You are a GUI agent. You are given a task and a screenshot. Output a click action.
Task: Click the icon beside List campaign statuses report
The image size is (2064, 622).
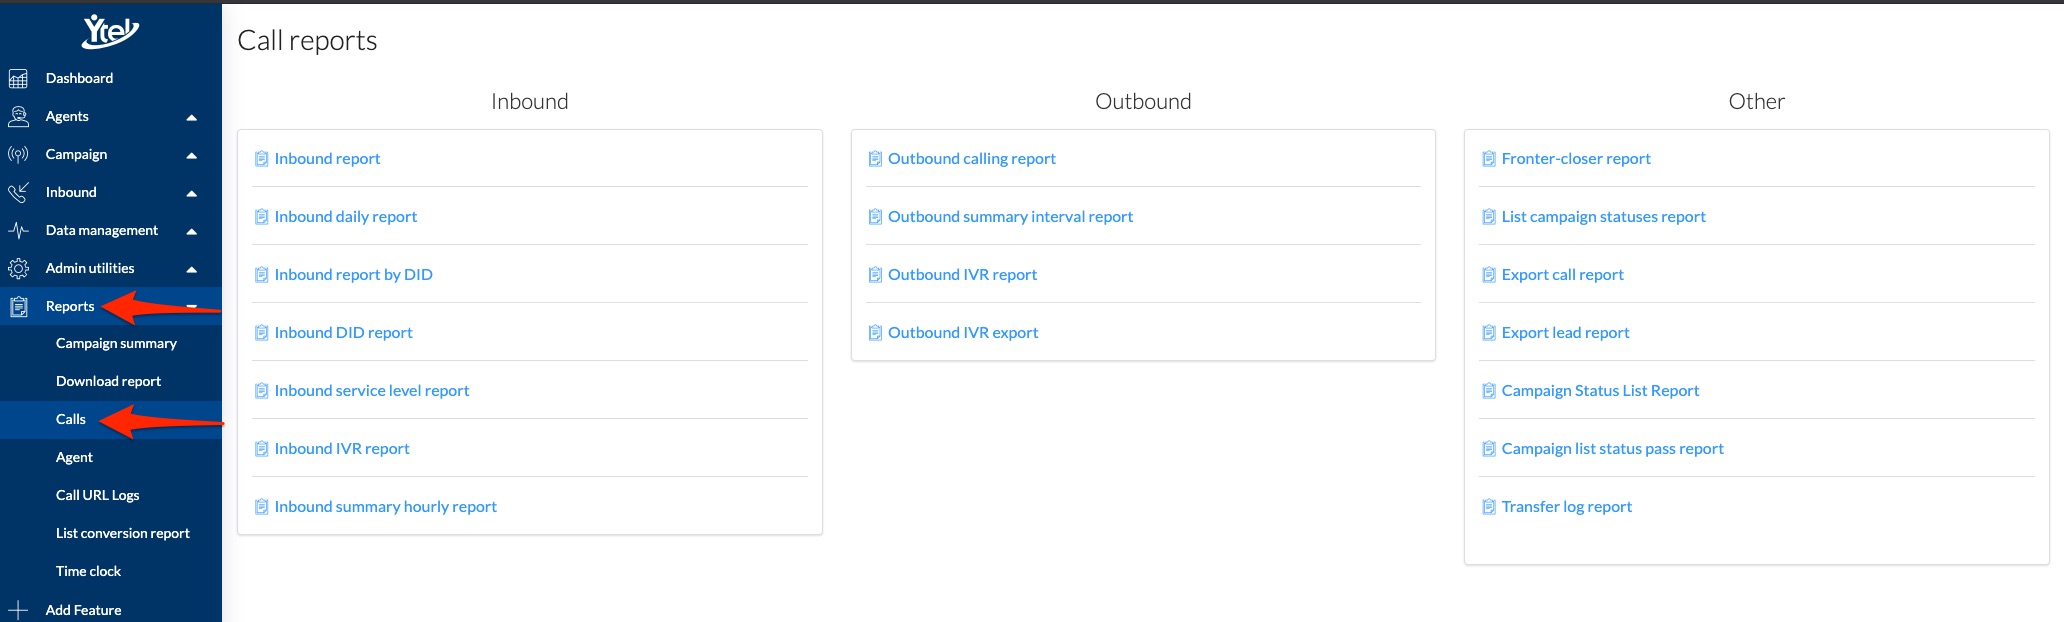[1488, 216]
